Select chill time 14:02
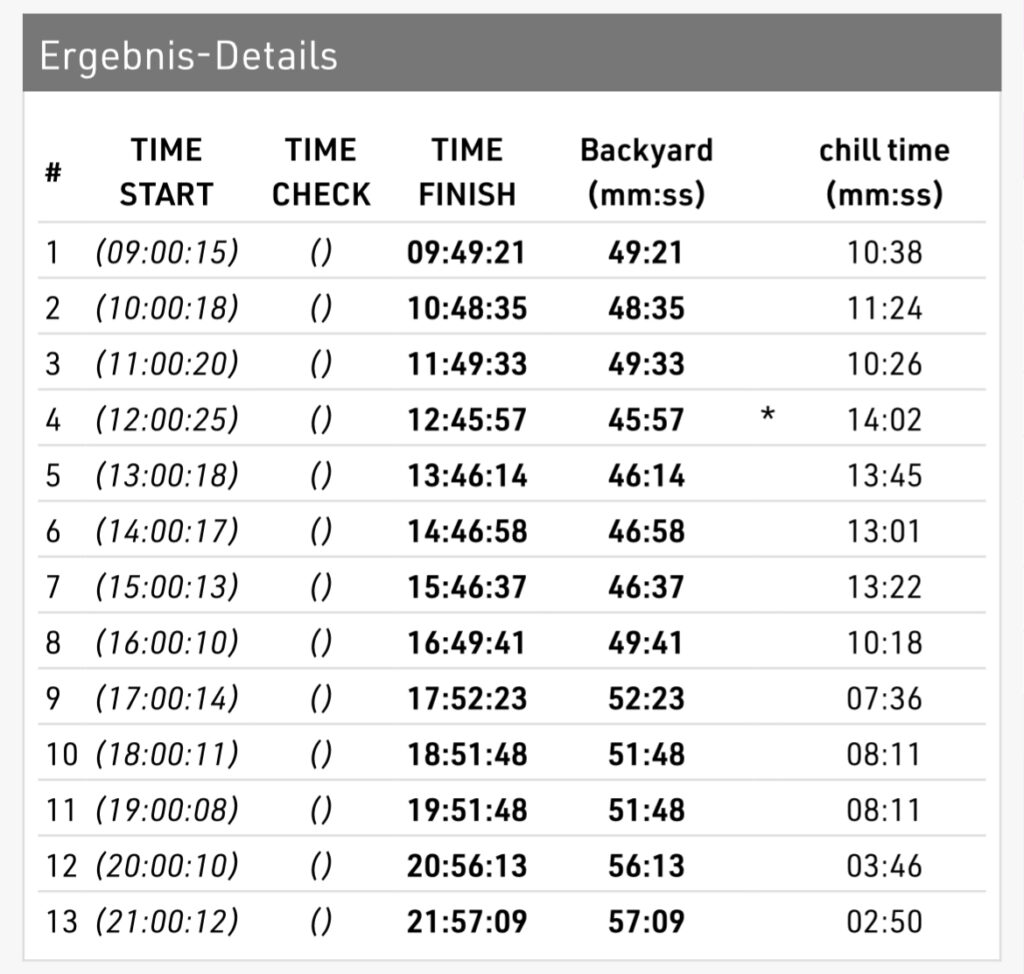 click(x=884, y=420)
